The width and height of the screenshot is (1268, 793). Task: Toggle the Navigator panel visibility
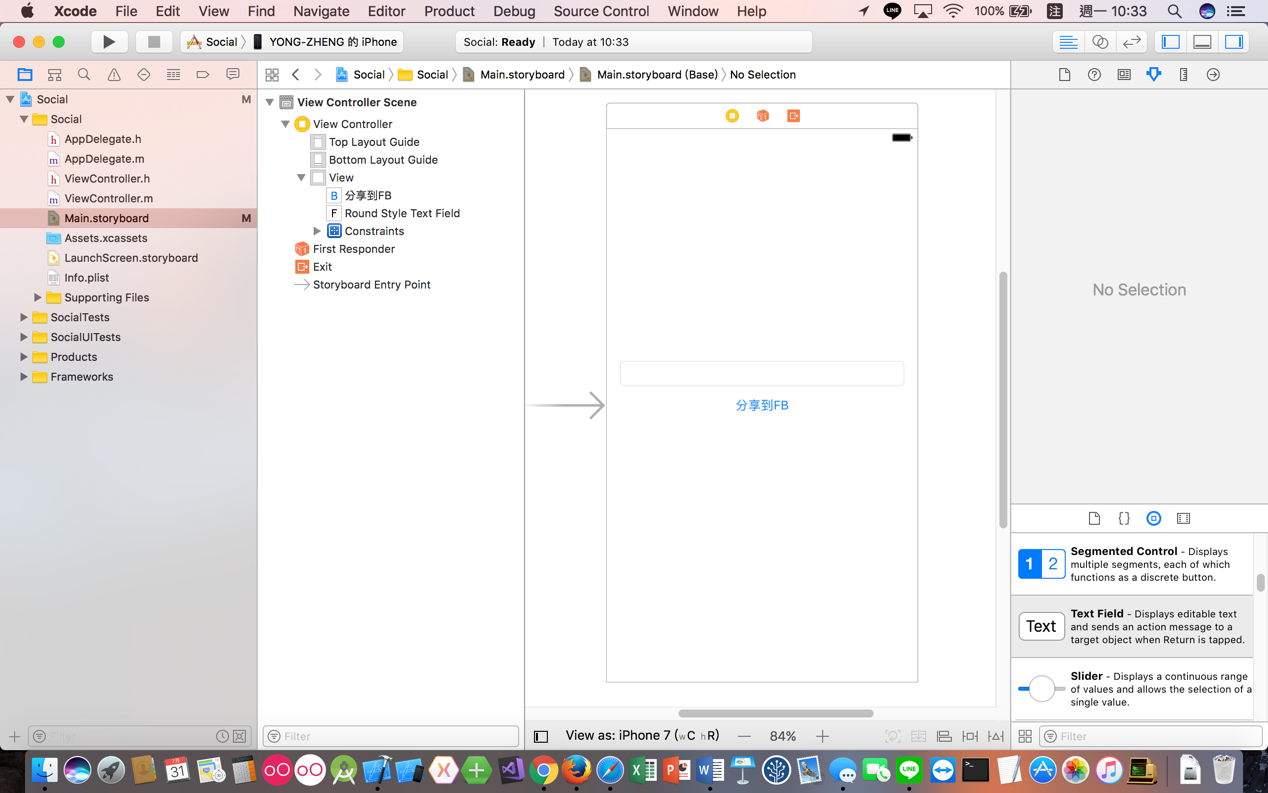click(1171, 41)
